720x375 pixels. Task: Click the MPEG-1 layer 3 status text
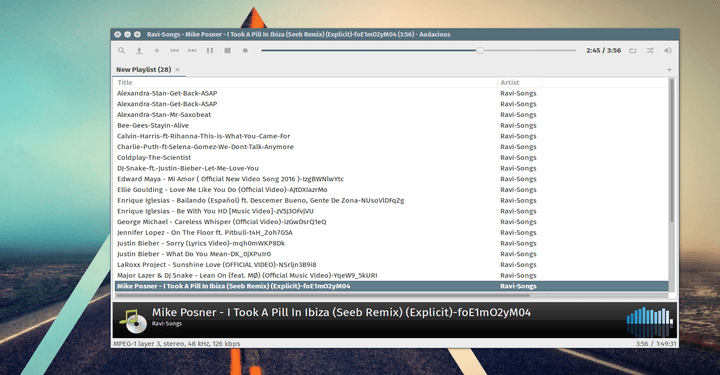point(177,343)
